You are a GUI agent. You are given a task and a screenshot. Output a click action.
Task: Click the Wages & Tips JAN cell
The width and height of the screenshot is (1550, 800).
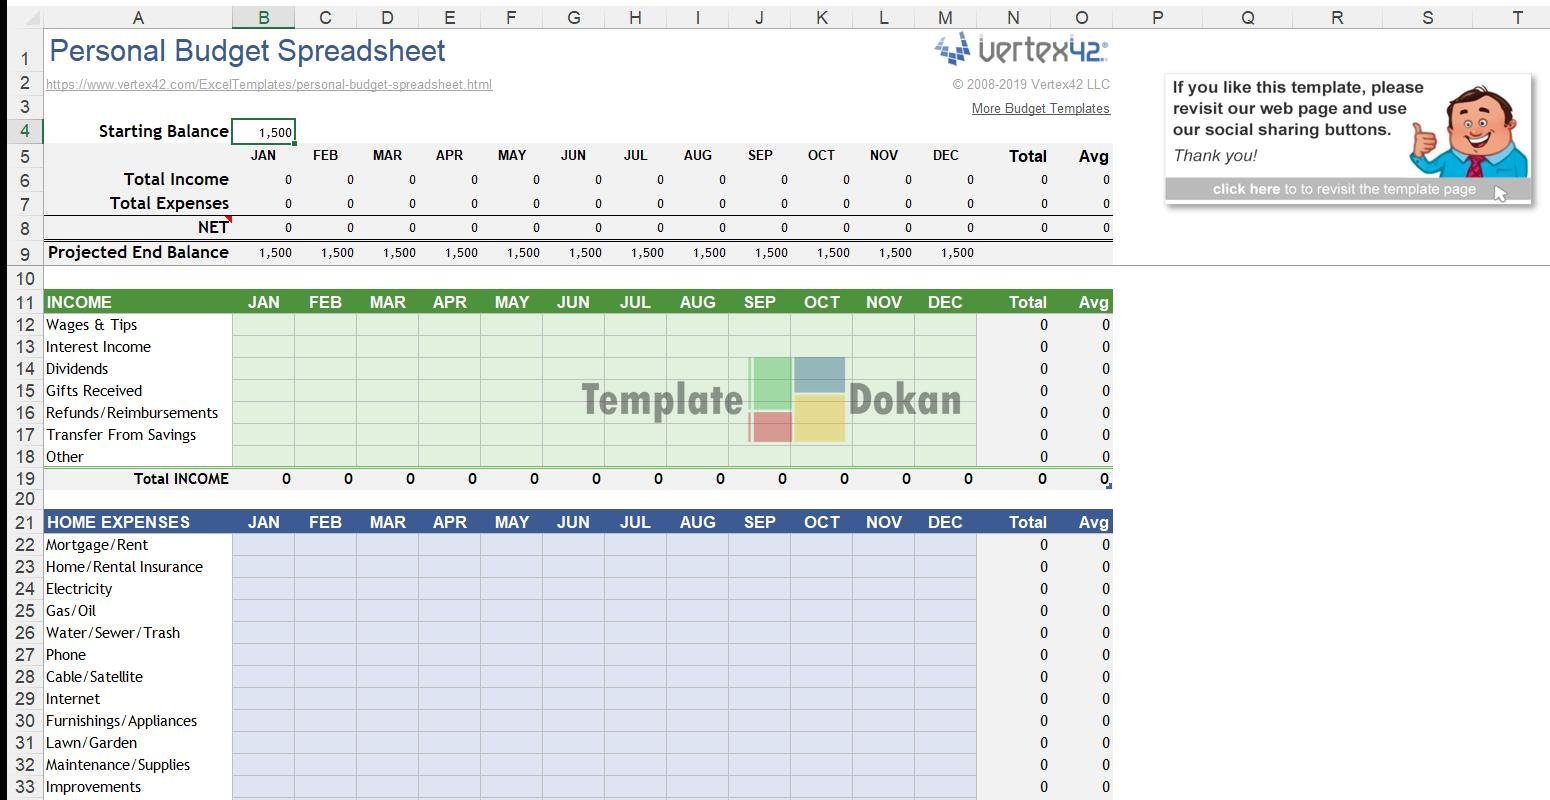pos(263,325)
